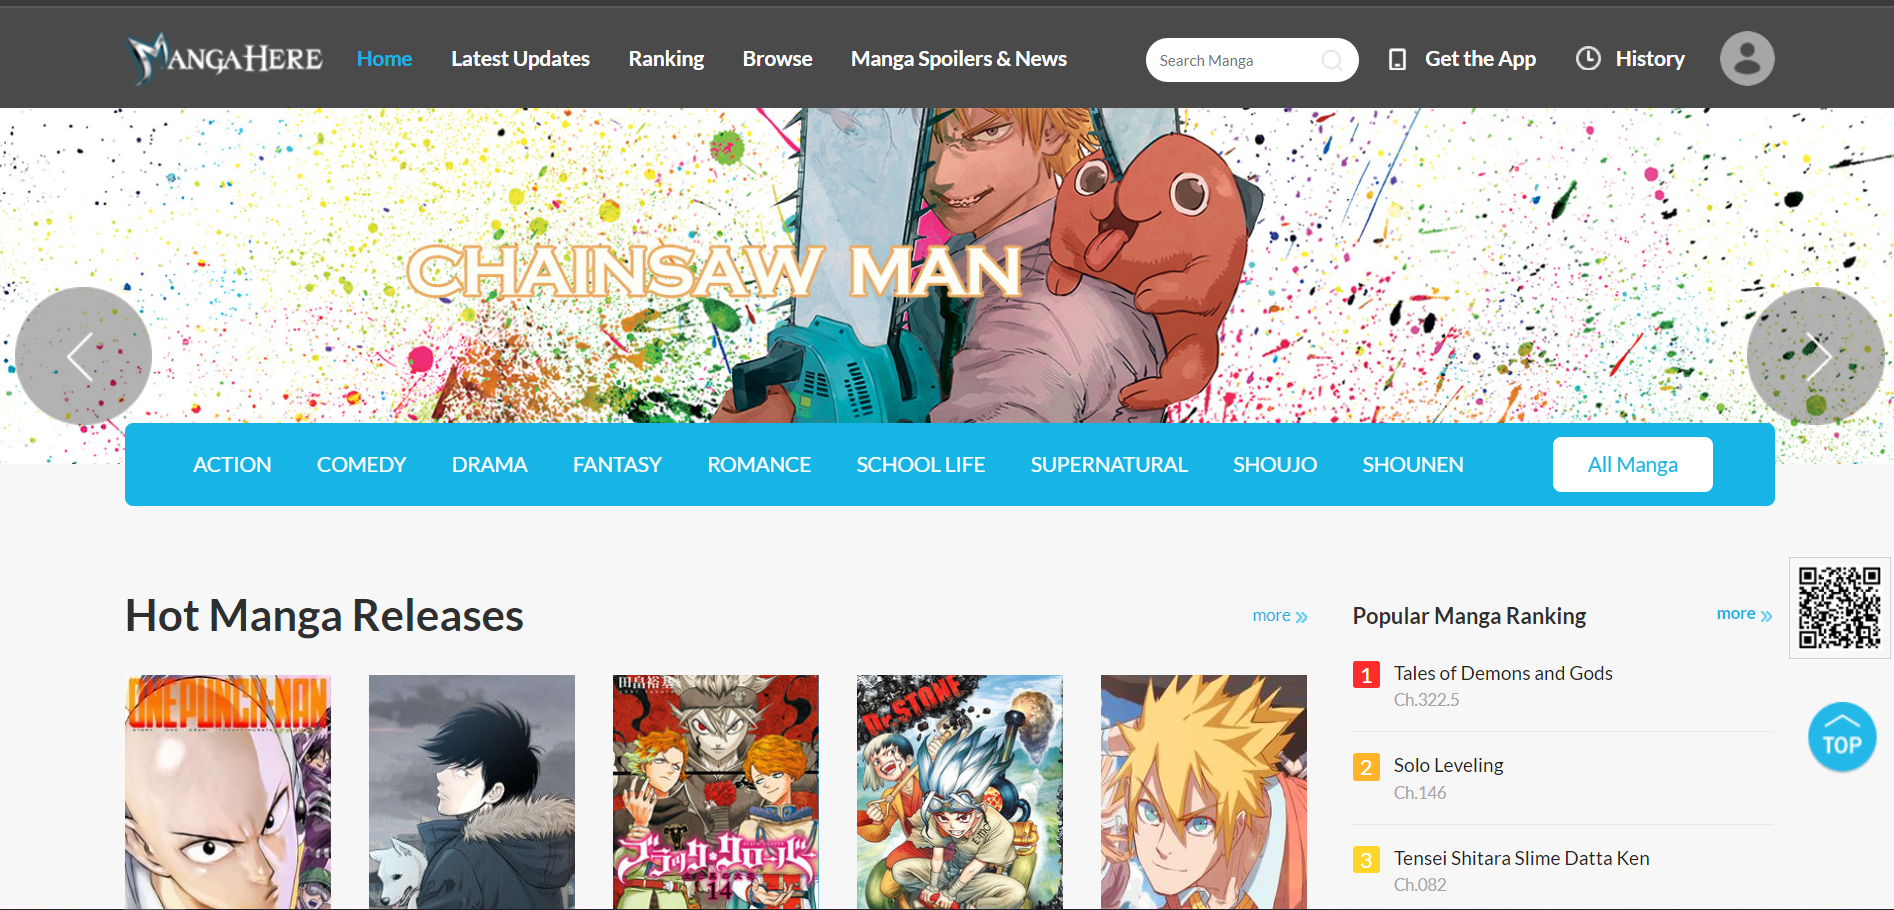Viewport: 1894px width, 910px height.
Task: Open the Black Clover cover
Action: (x=716, y=792)
